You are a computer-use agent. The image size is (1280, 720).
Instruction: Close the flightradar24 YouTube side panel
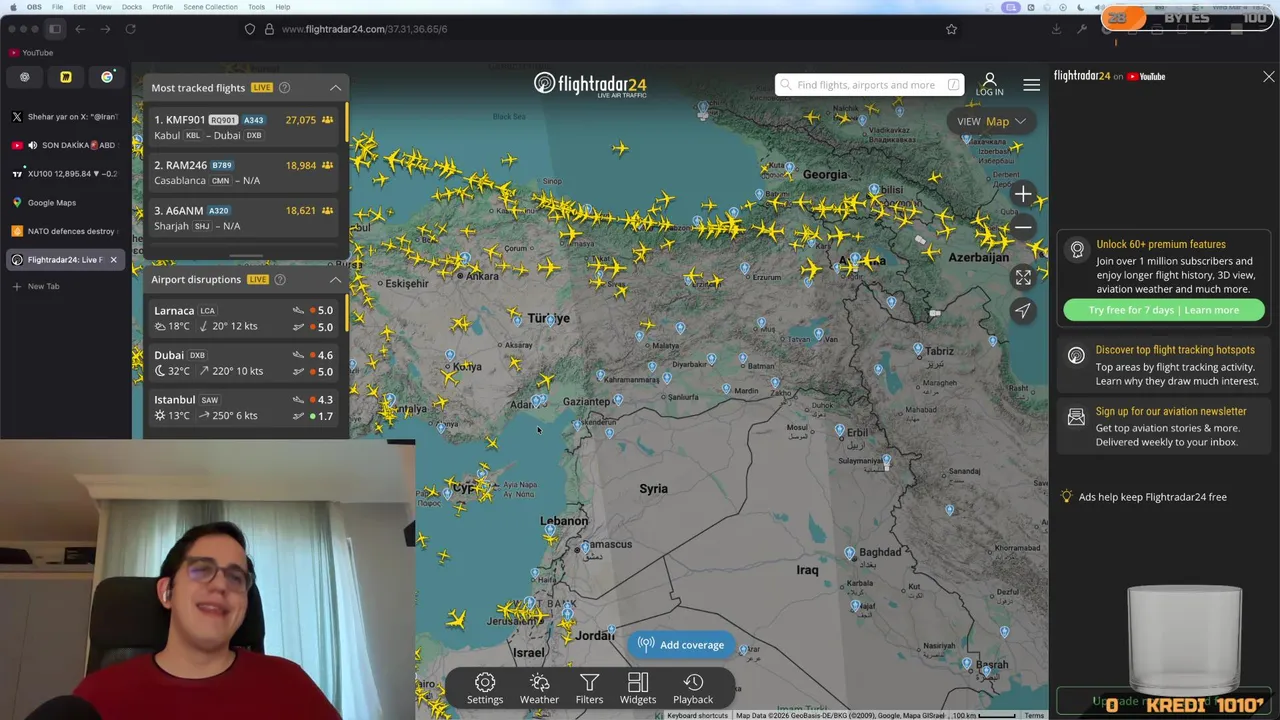coord(1269,76)
